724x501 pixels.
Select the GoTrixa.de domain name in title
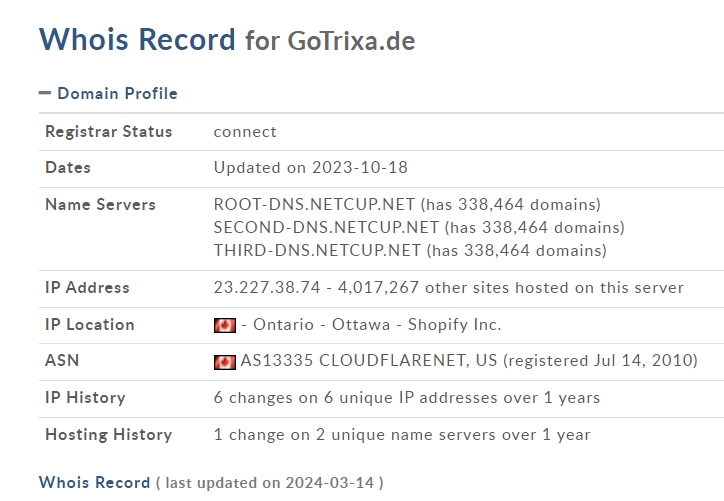351,41
